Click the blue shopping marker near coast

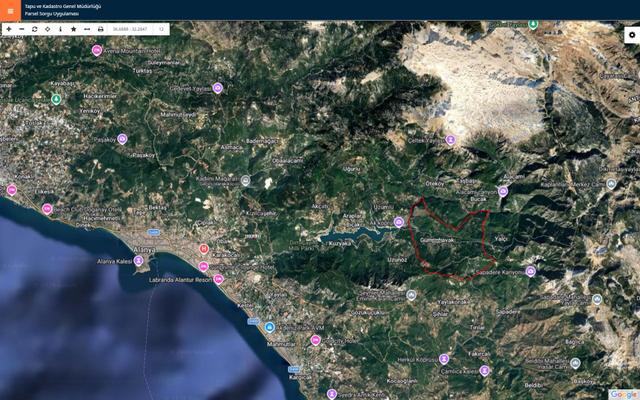coord(269,327)
